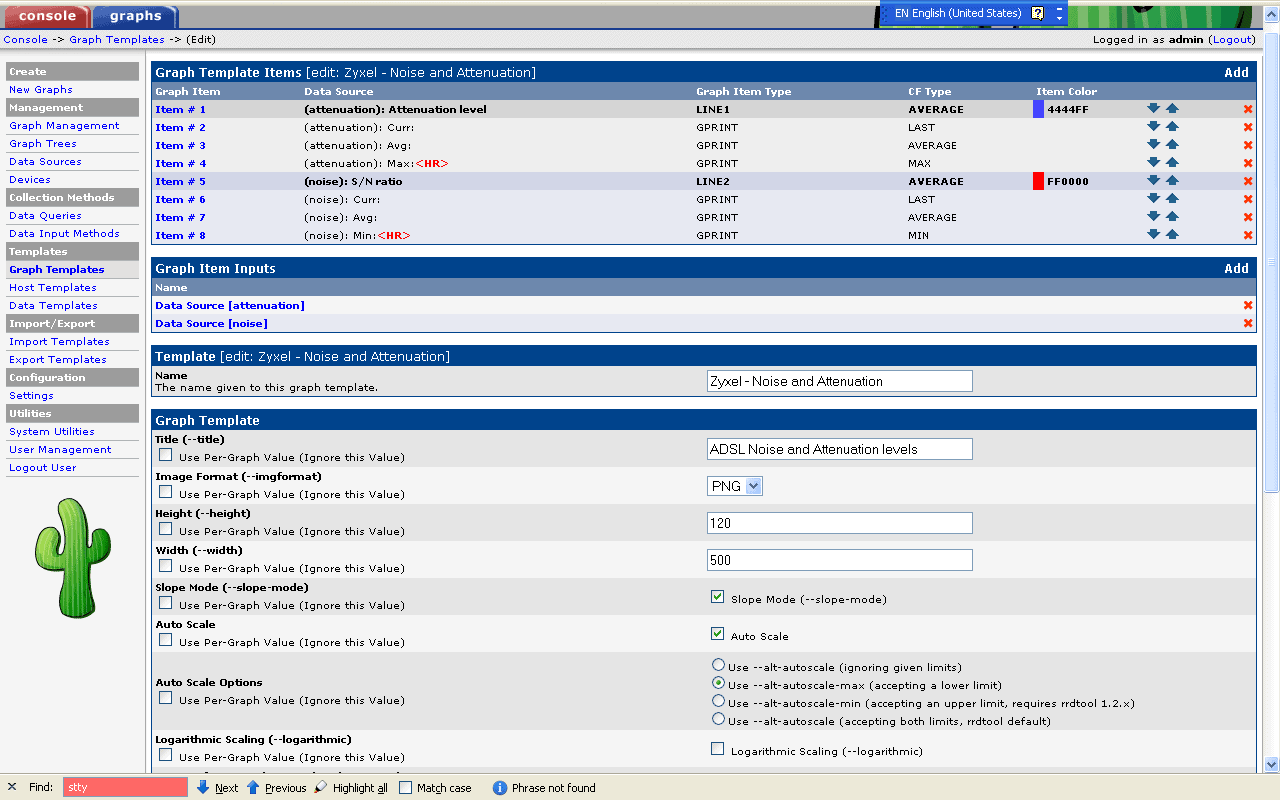This screenshot has height=800, width=1280.
Task: Switch to the graphs tab
Action: point(135,16)
